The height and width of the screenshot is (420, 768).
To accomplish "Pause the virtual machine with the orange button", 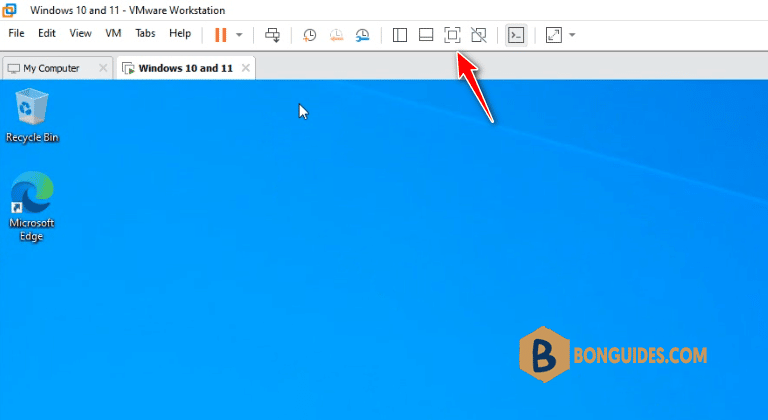I will (221, 35).
